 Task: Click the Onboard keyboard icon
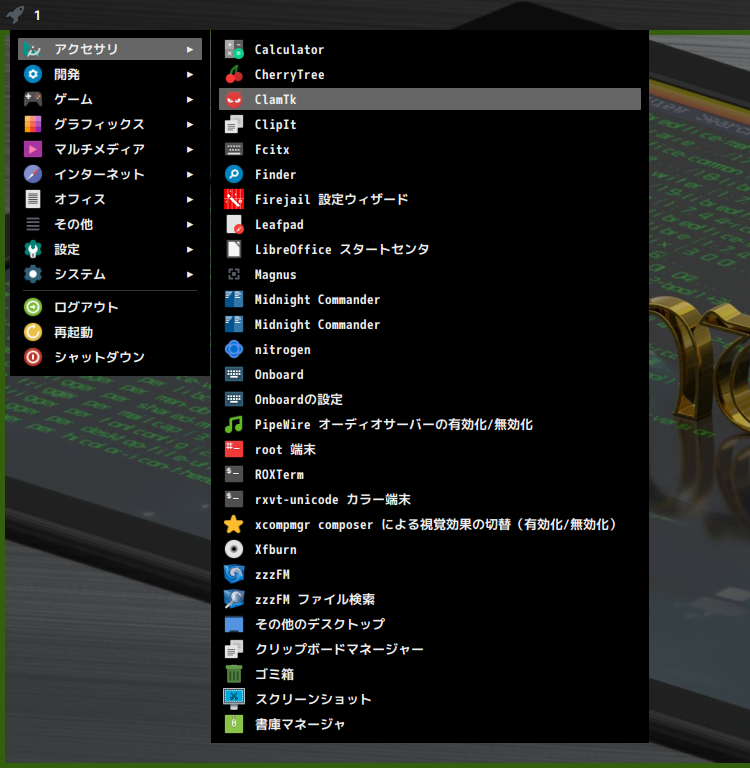coord(234,374)
